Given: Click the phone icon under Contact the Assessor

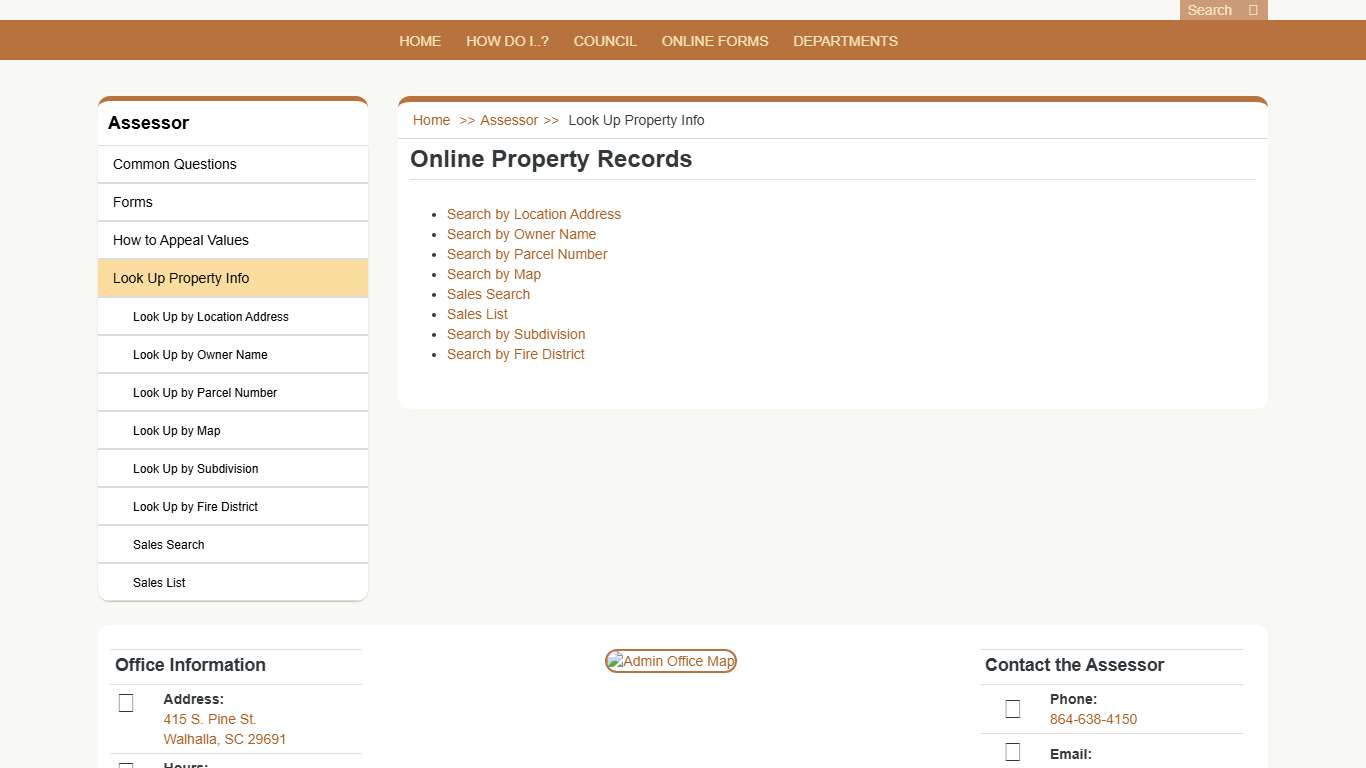Looking at the screenshot, I should click(1012, 708).
